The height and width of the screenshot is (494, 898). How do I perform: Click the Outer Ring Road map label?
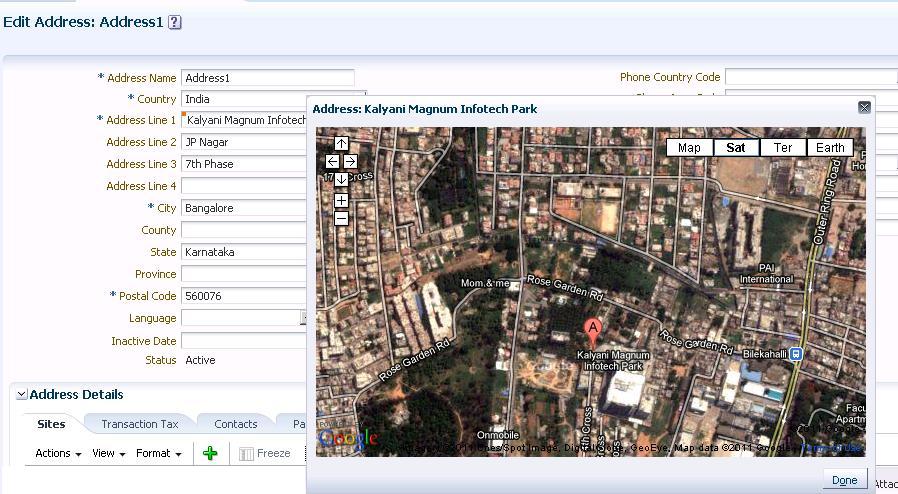click(x=828, y=201)
